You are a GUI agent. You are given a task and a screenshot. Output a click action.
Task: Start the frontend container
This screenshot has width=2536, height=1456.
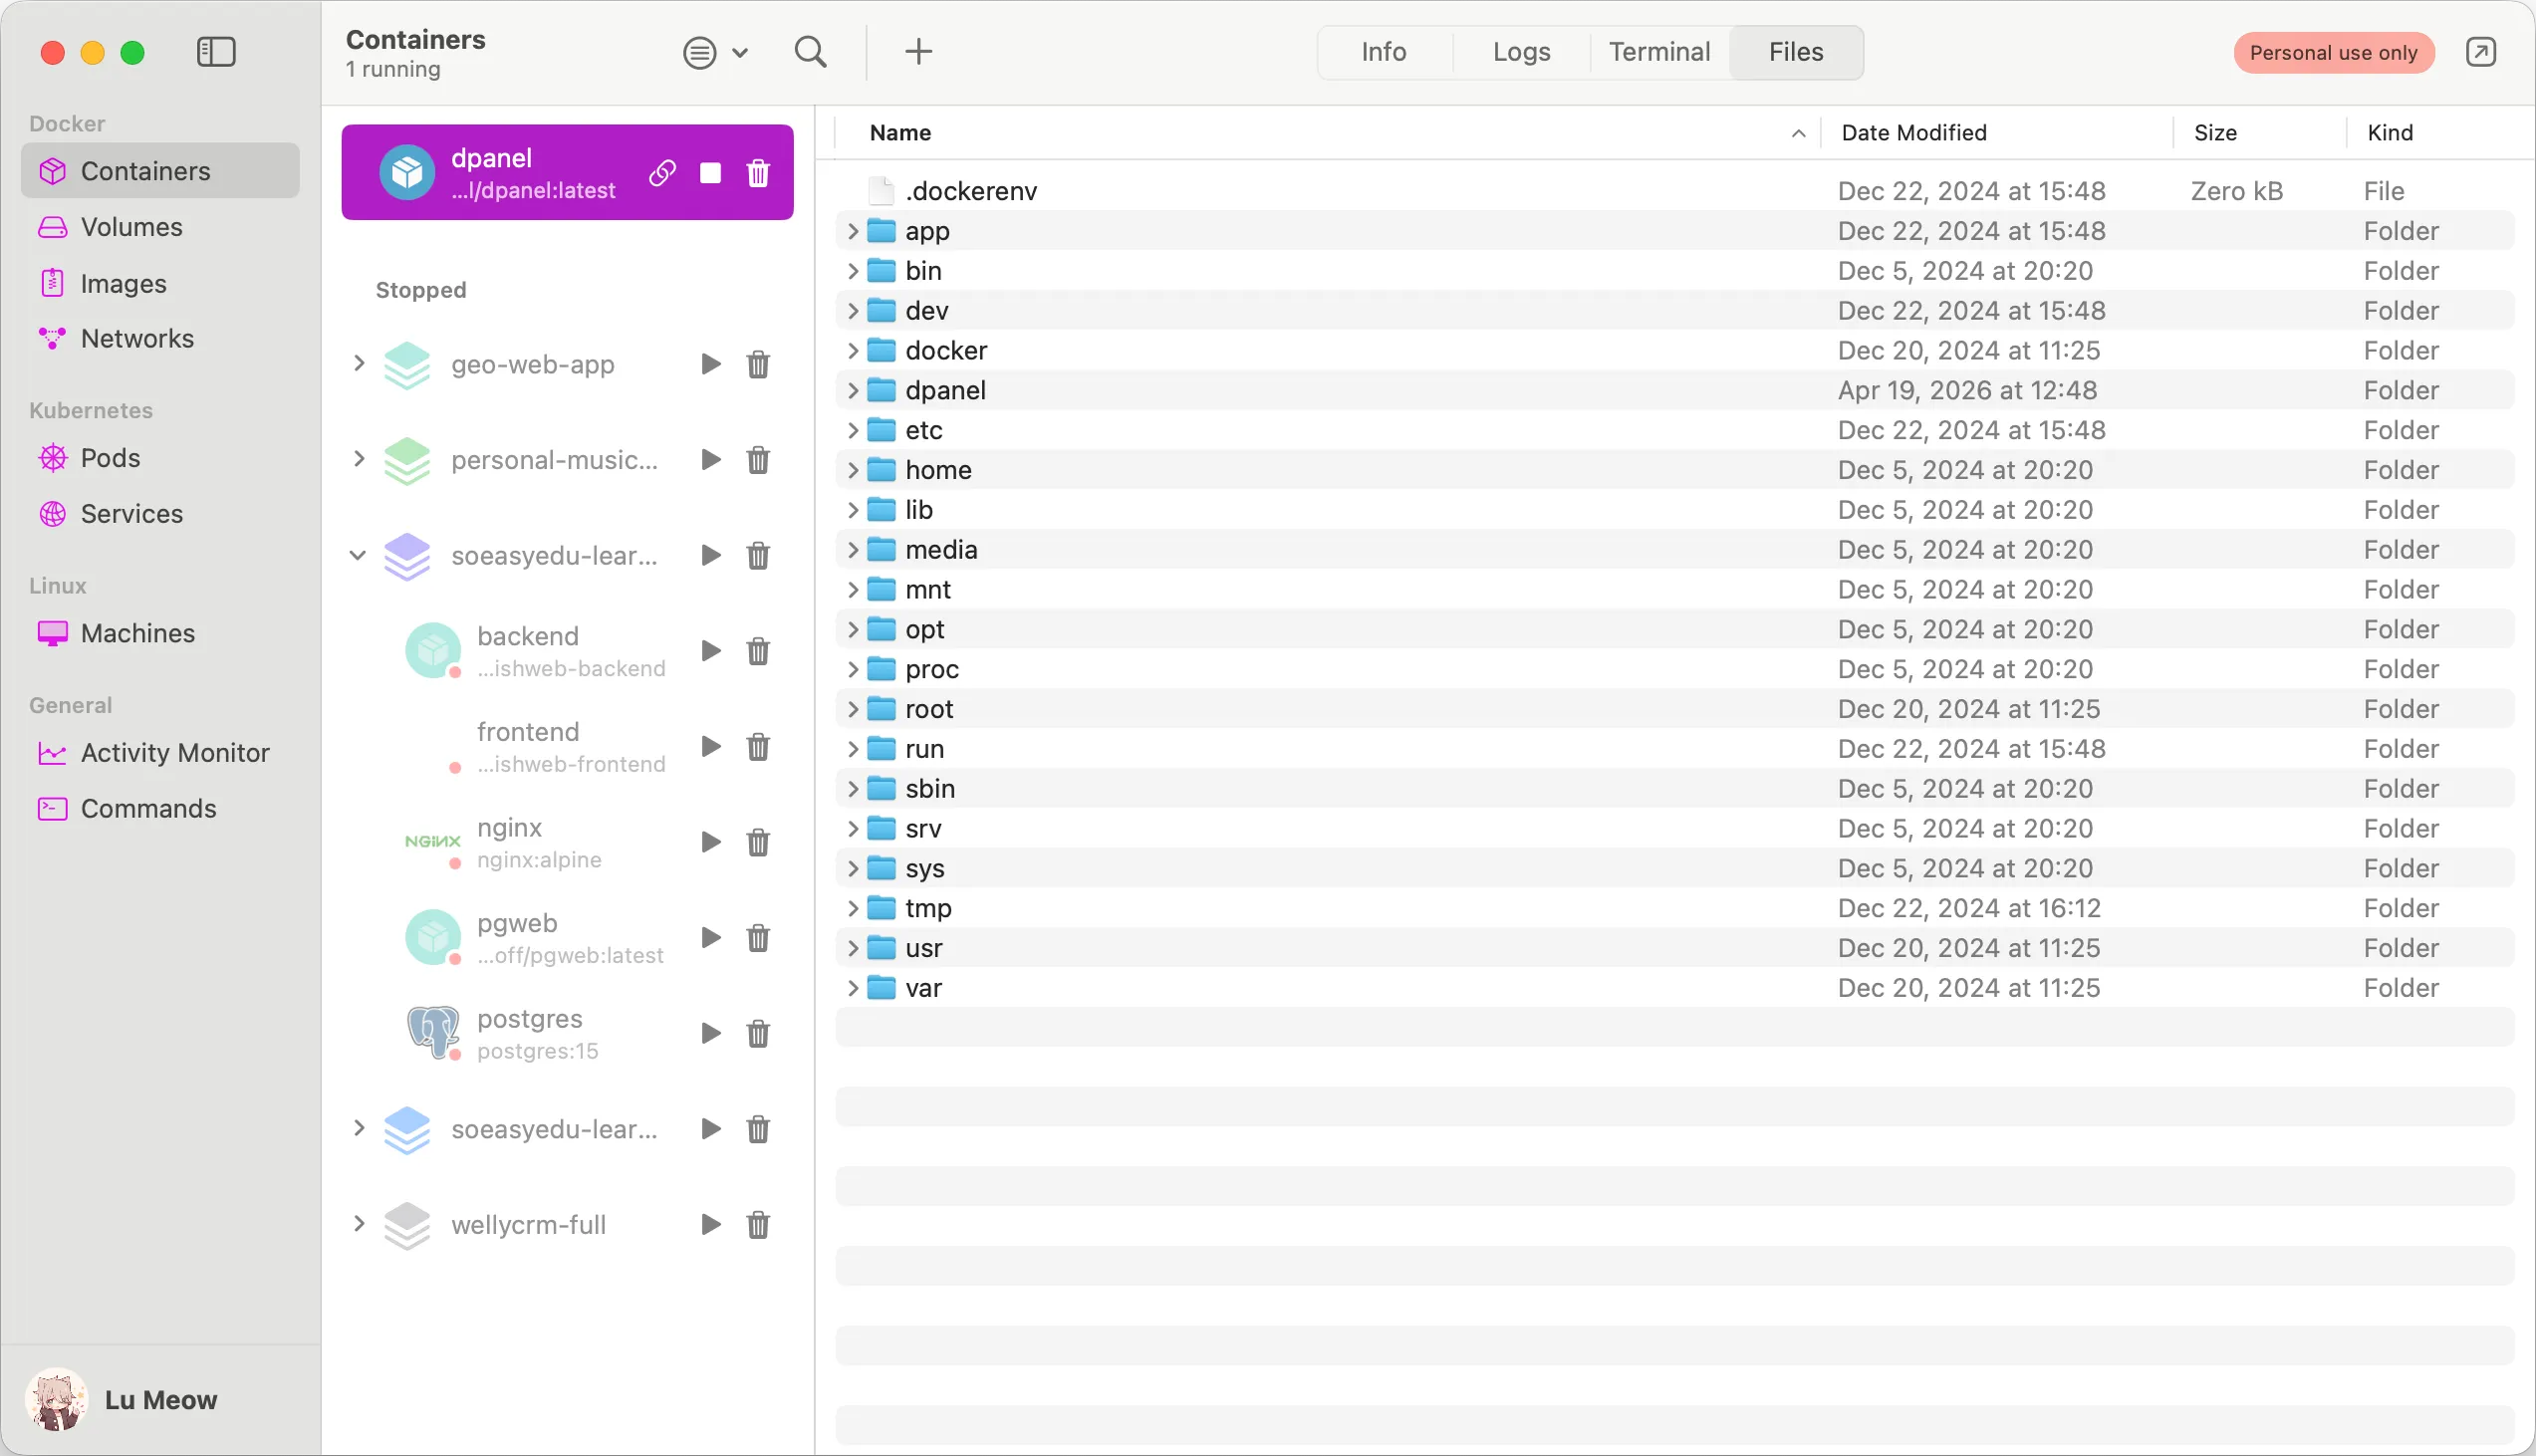(x=710, y=747)
